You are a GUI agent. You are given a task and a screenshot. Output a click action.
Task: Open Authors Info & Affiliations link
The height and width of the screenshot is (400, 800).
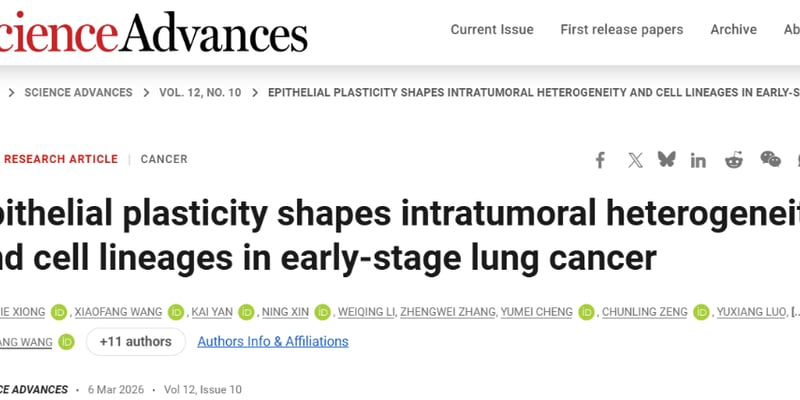point(273,341)
